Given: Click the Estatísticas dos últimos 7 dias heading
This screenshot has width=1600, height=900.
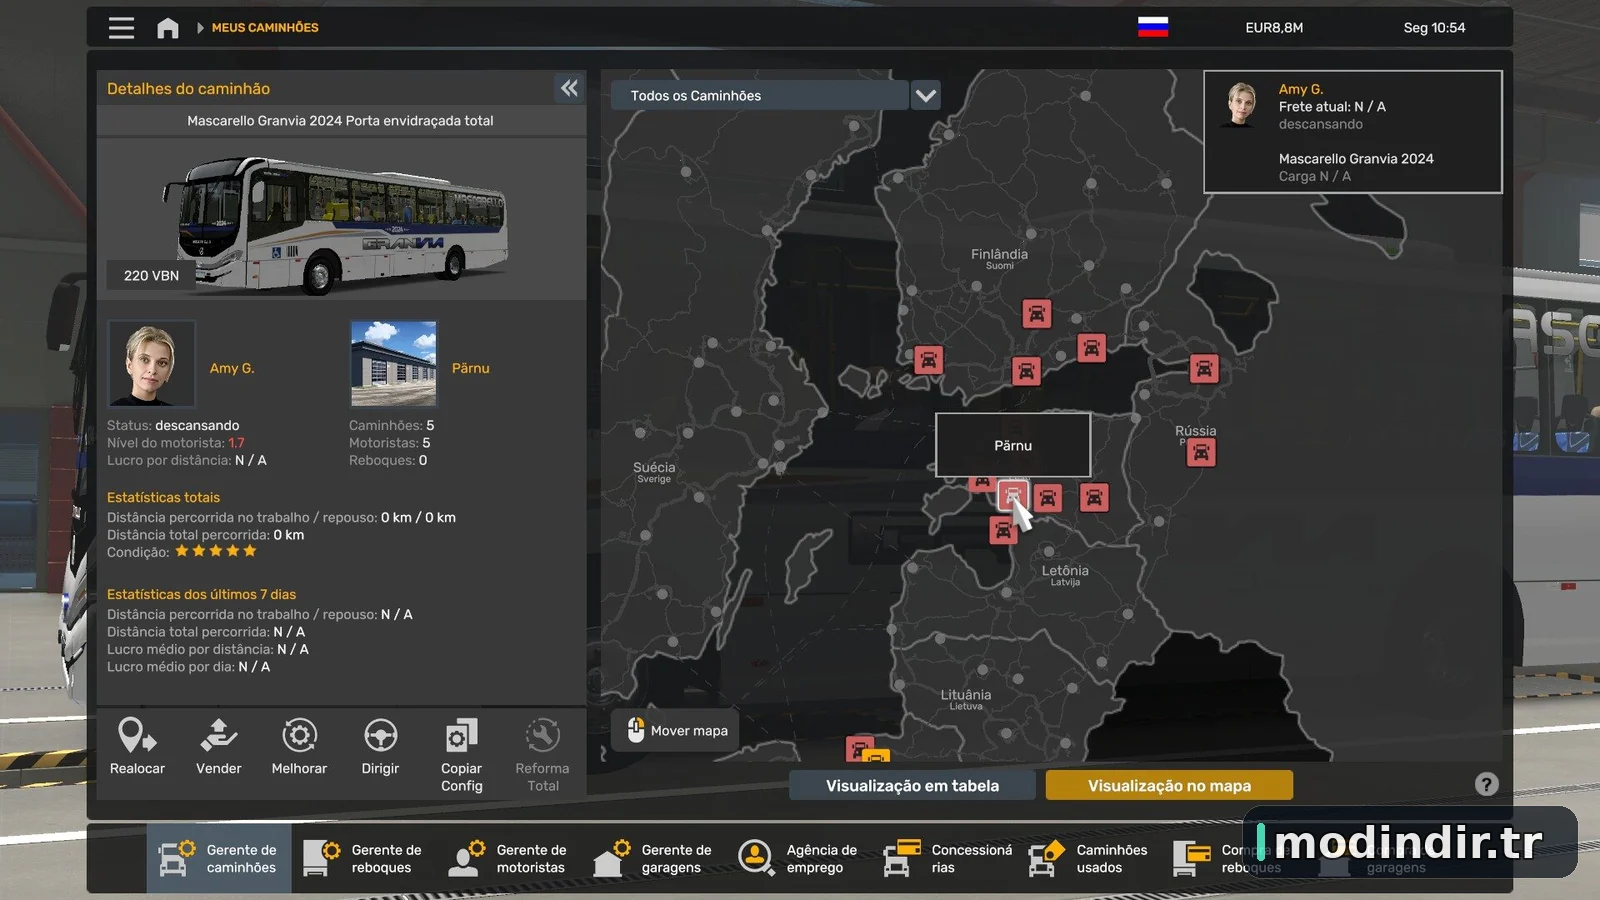Looking at the screenshot, I should (x=202, y=594).
